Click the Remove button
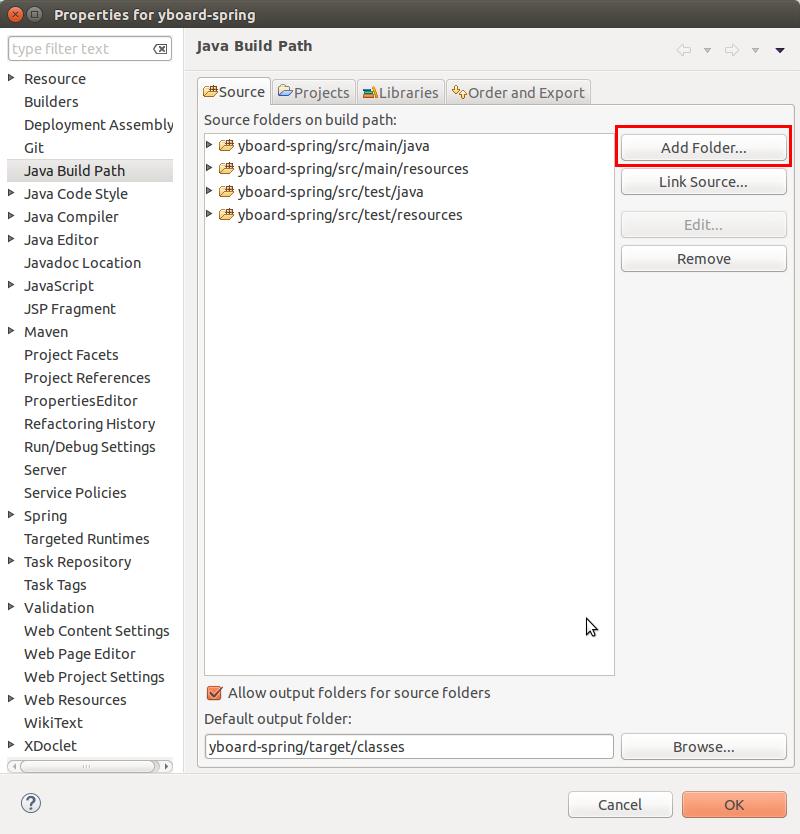800x834 pixels. click(x=703, y=259)
